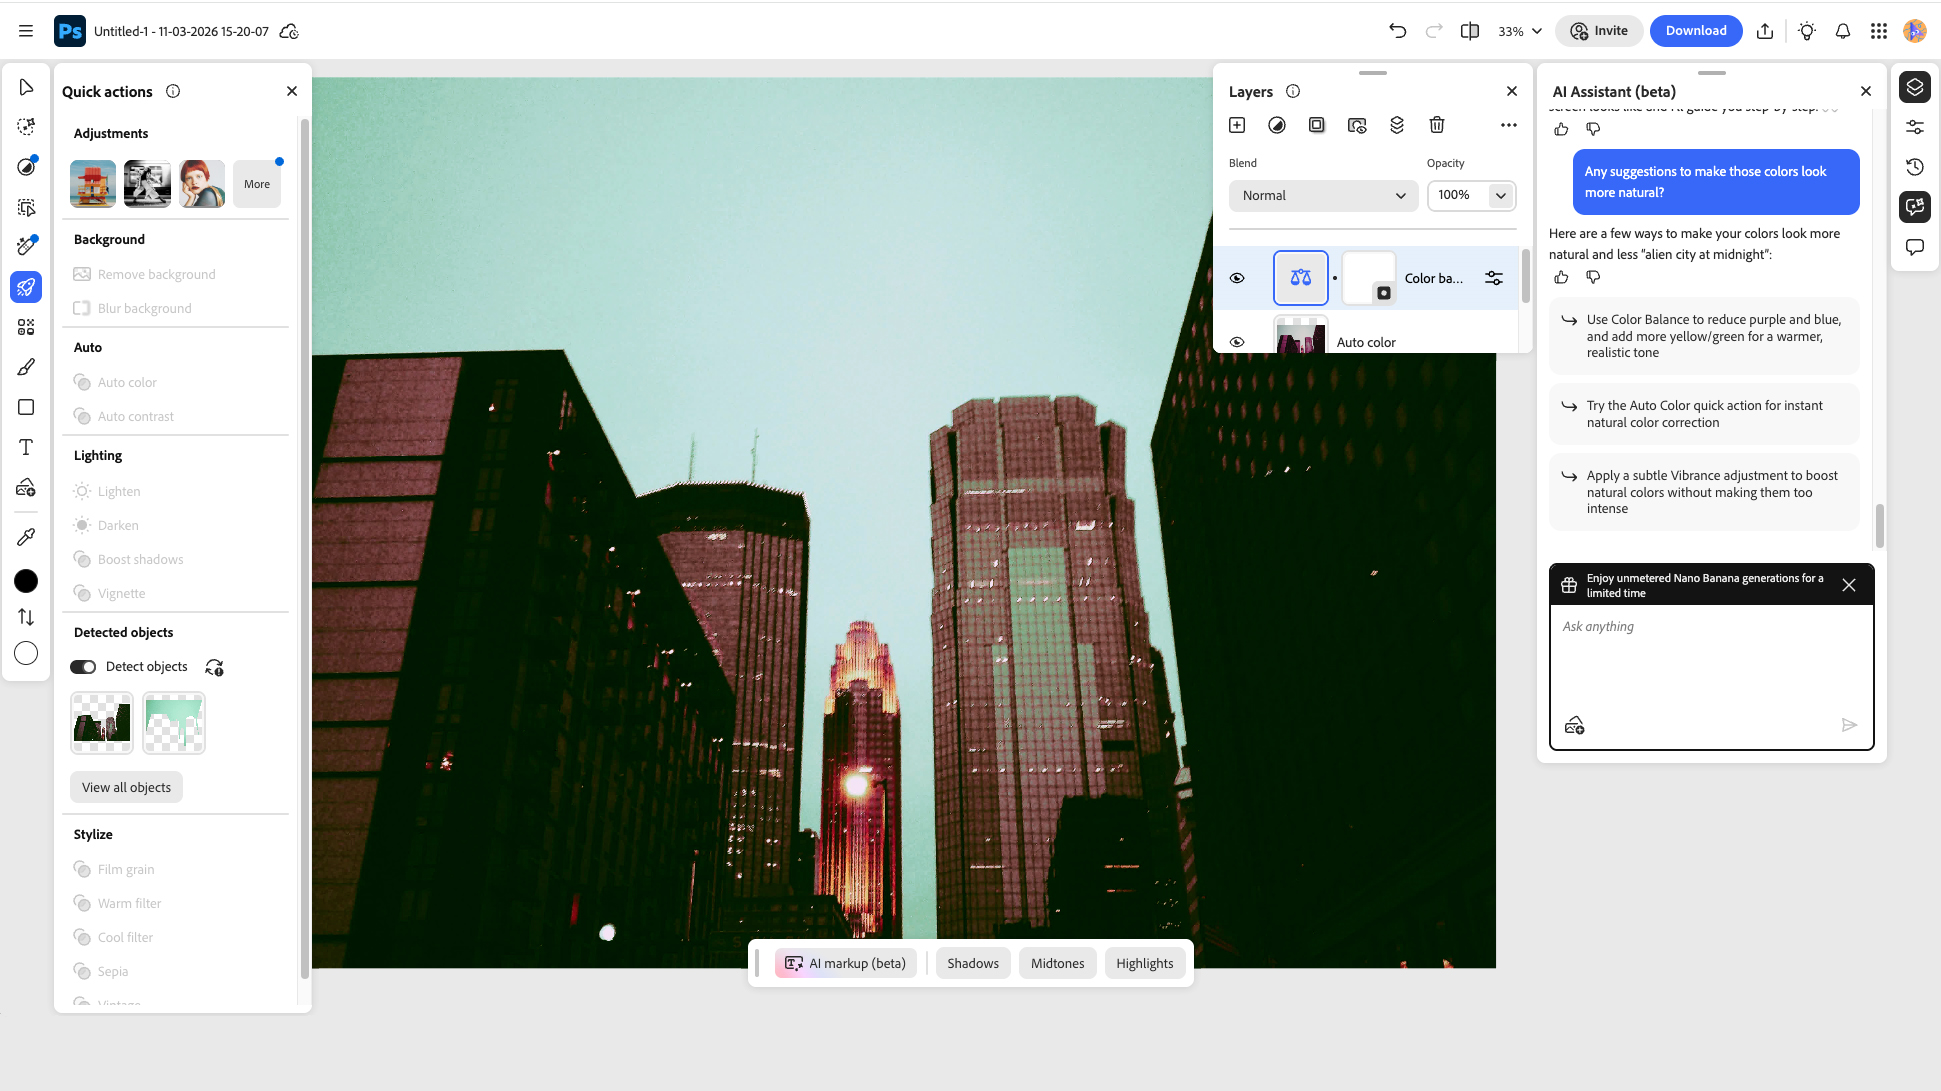Delete the selected layer using the trash icon
The height and width of the screenshot is (1091, 1941).
pyautogui.click(x=1437, y=125)
